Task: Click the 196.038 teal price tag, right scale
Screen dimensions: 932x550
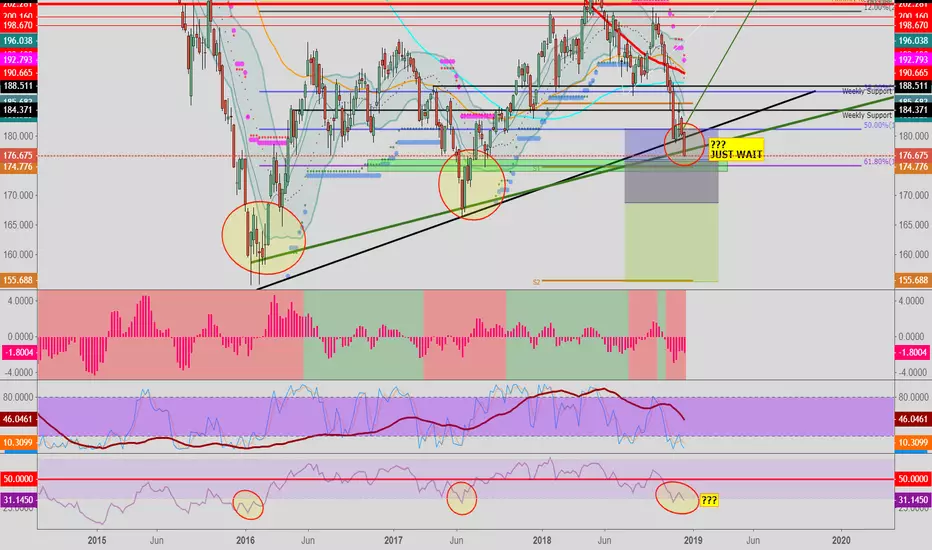Action: 912,40
